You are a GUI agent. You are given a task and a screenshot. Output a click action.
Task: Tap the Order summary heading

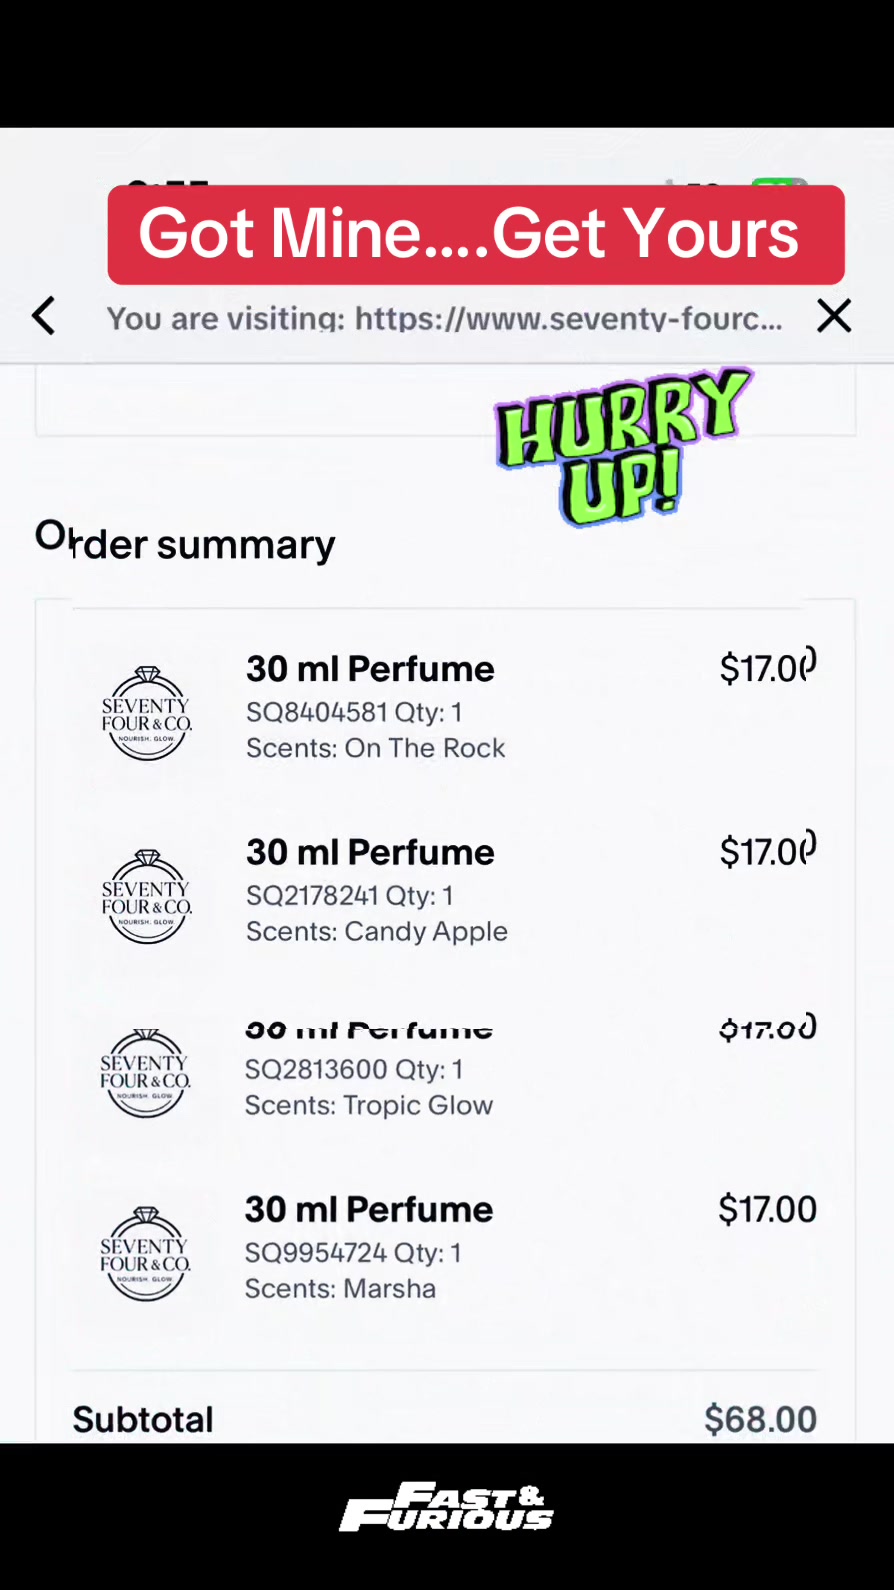185,542
